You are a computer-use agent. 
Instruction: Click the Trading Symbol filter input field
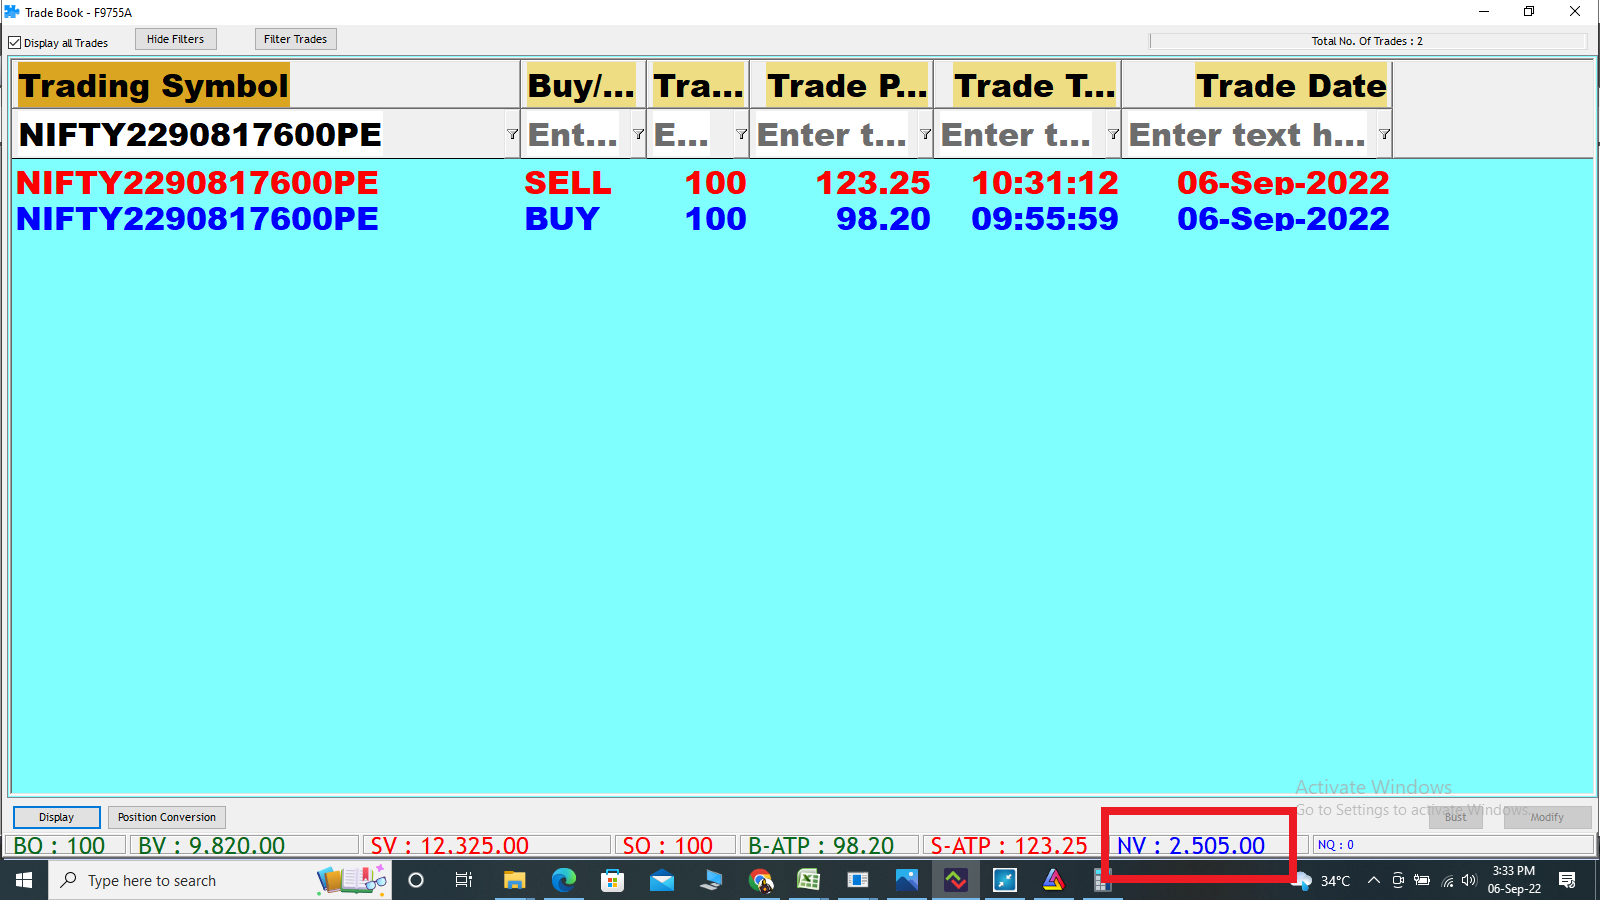click(260, 134)
